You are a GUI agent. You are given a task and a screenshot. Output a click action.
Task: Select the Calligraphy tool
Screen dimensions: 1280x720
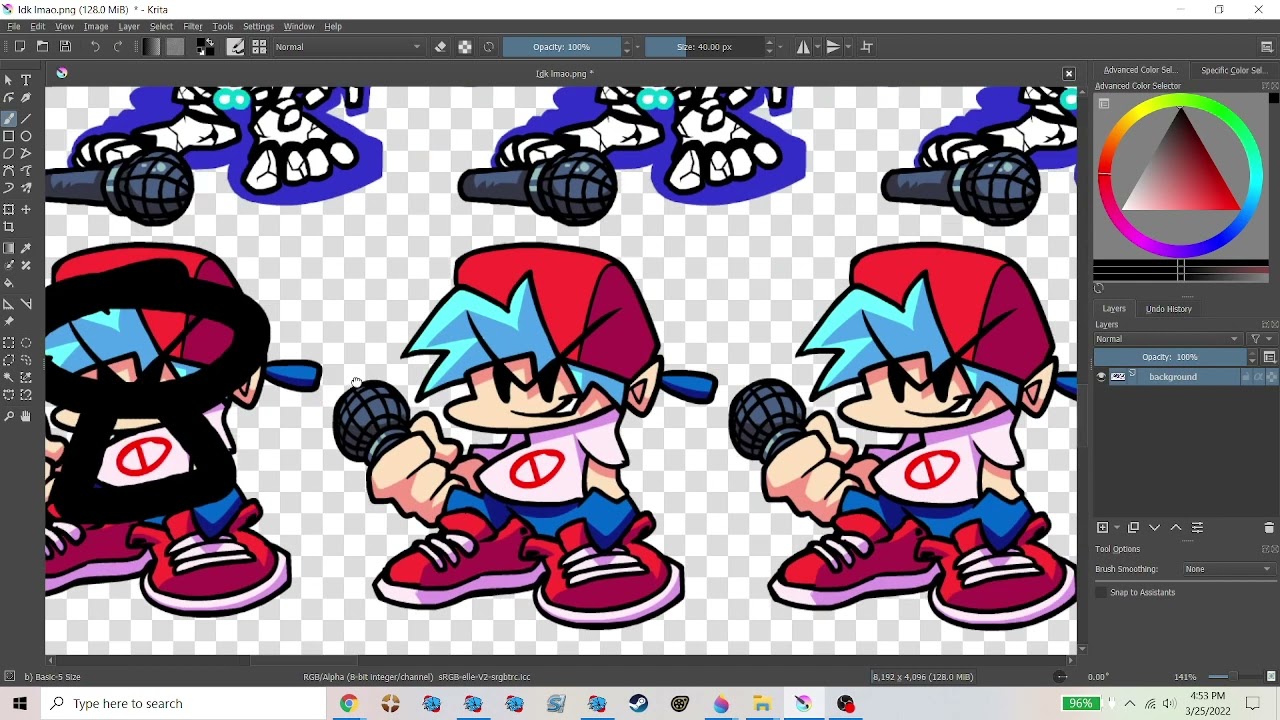(26, 98)
